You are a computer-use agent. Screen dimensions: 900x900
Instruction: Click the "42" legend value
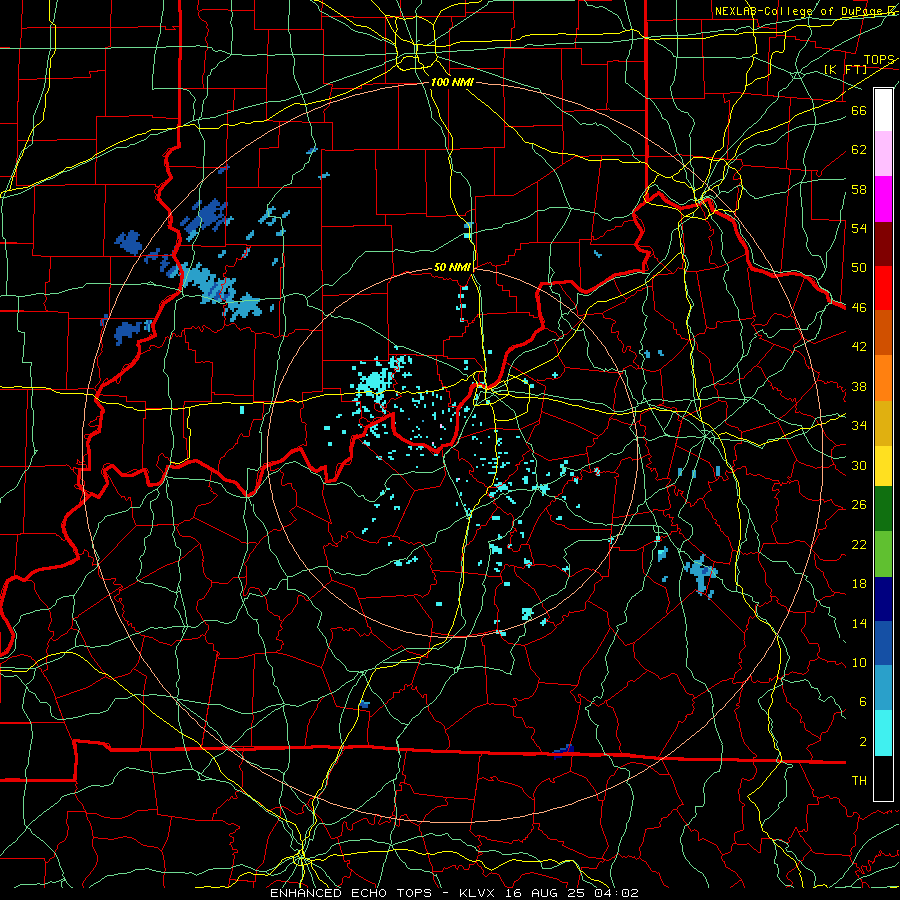coord(859,347)
